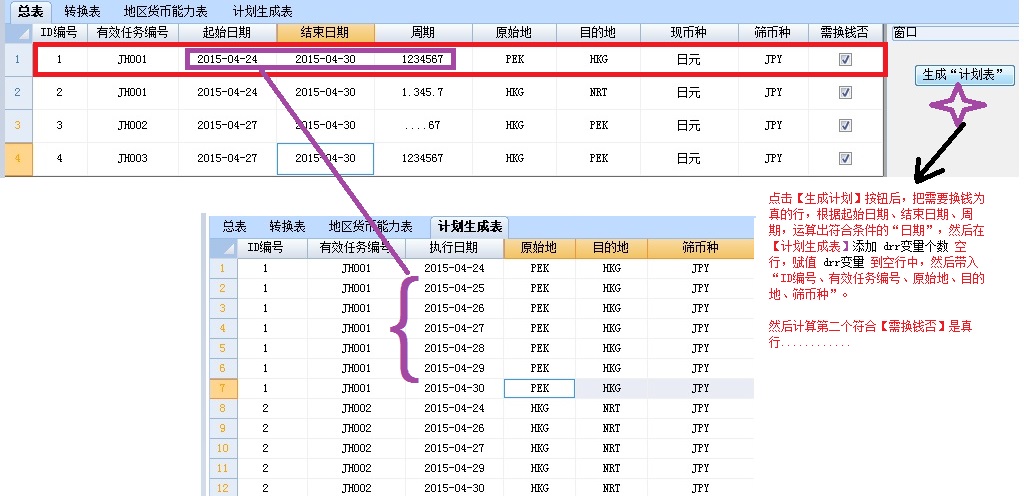Select all cells via lower grid corner triangle

[x=223, y=248]
